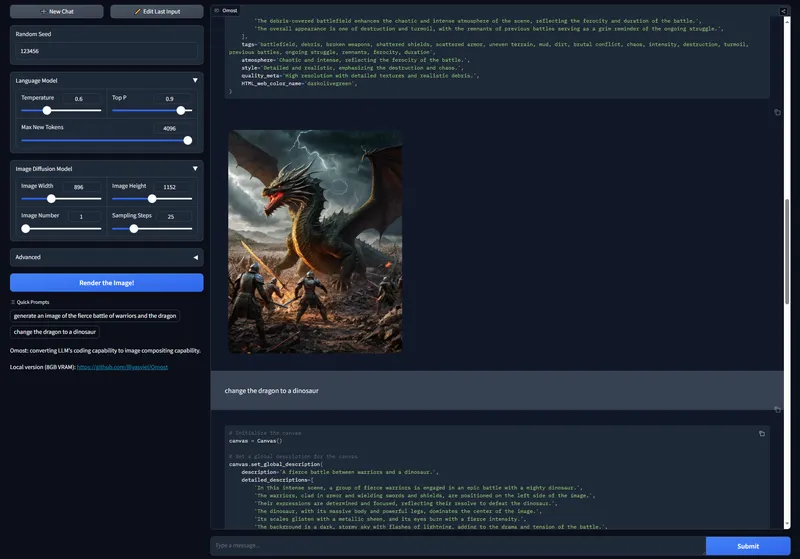
Task: Copy the first code response message
Action: tap(777, 112)
